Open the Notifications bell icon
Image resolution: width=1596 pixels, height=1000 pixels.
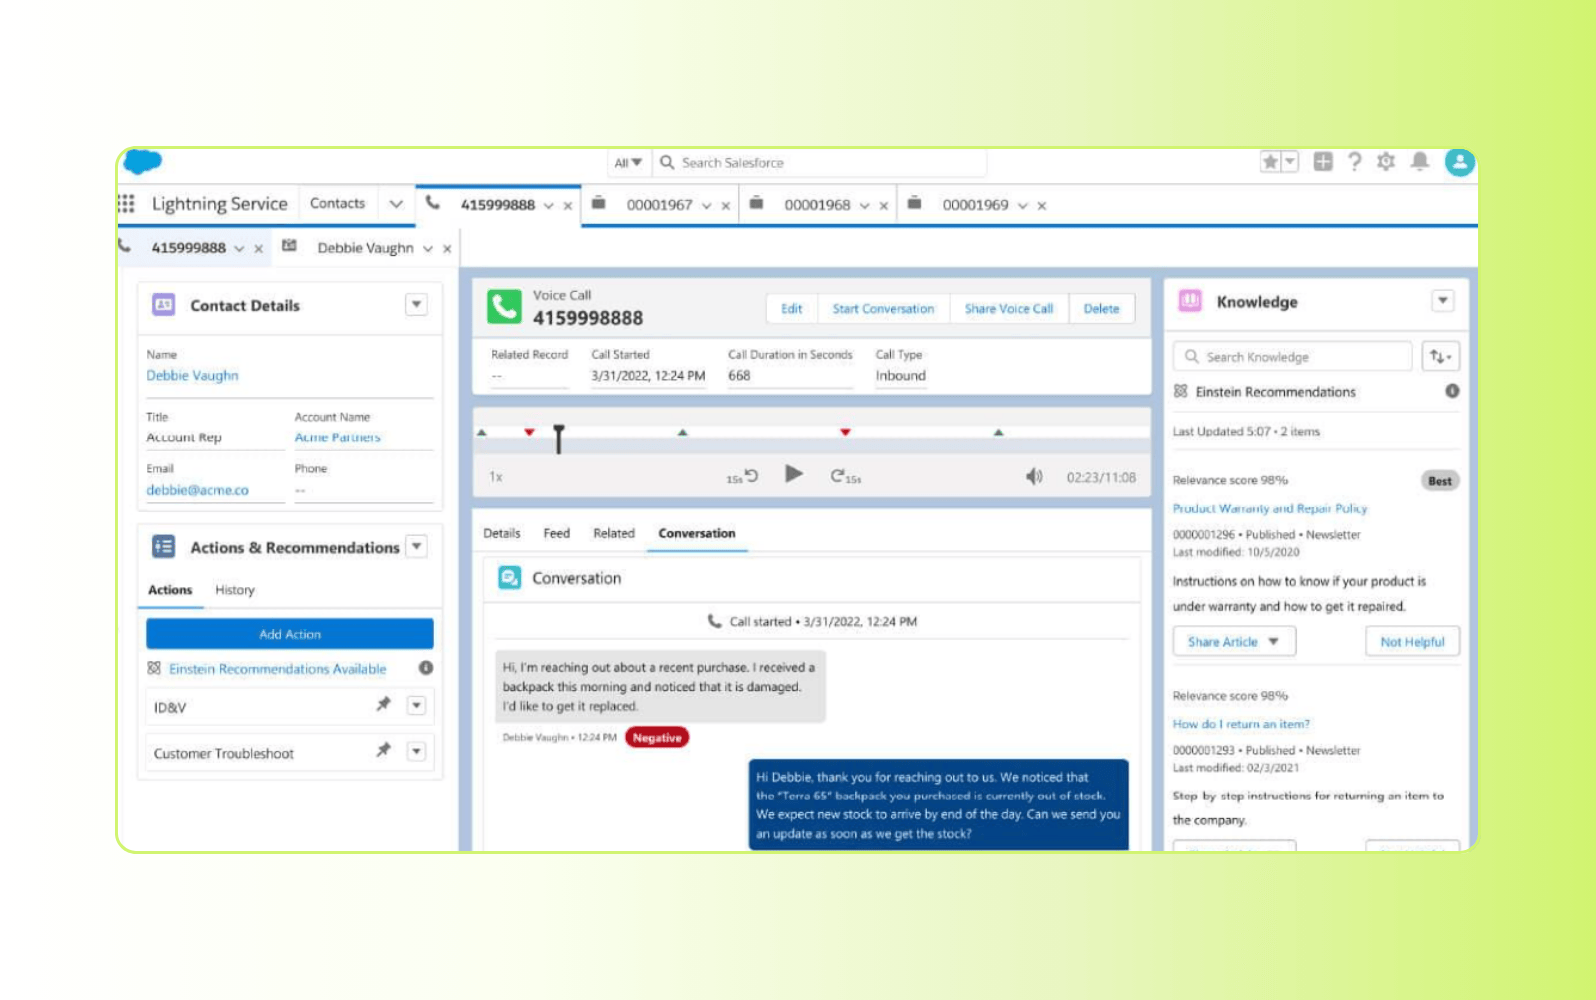1419,162
